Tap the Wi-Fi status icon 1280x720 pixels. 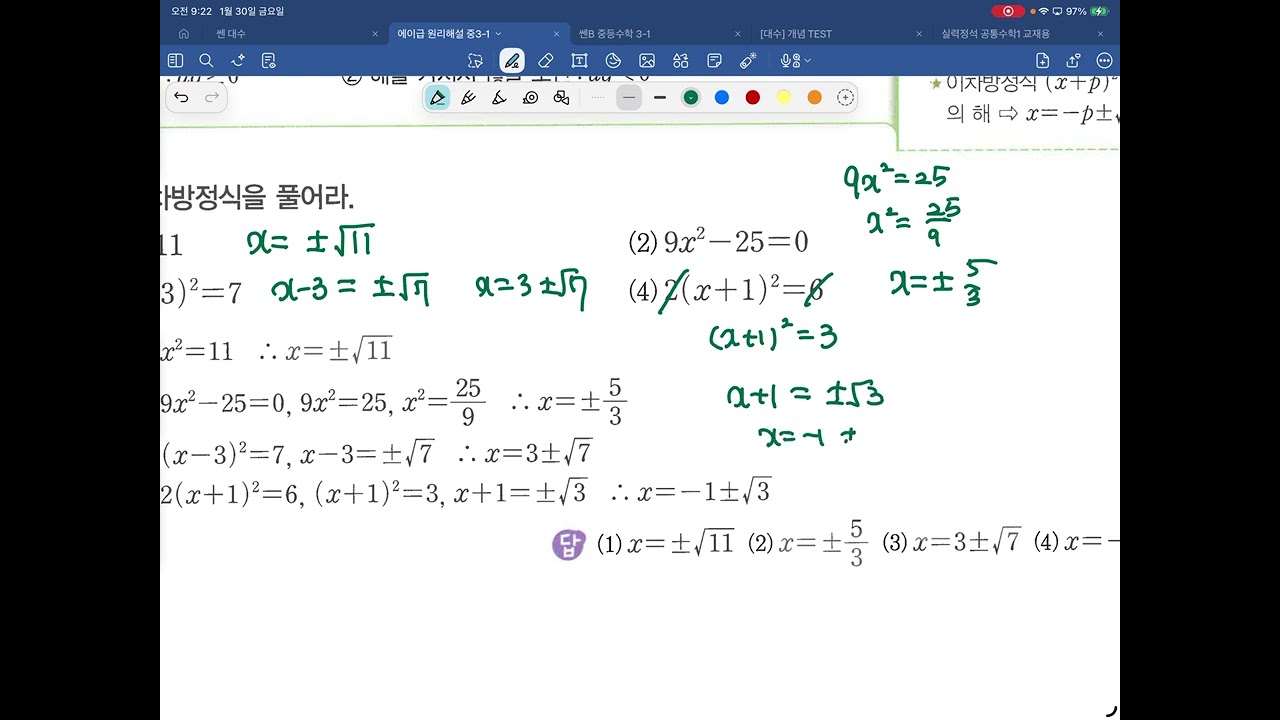pyautogui.click(x=1043, y=11)
